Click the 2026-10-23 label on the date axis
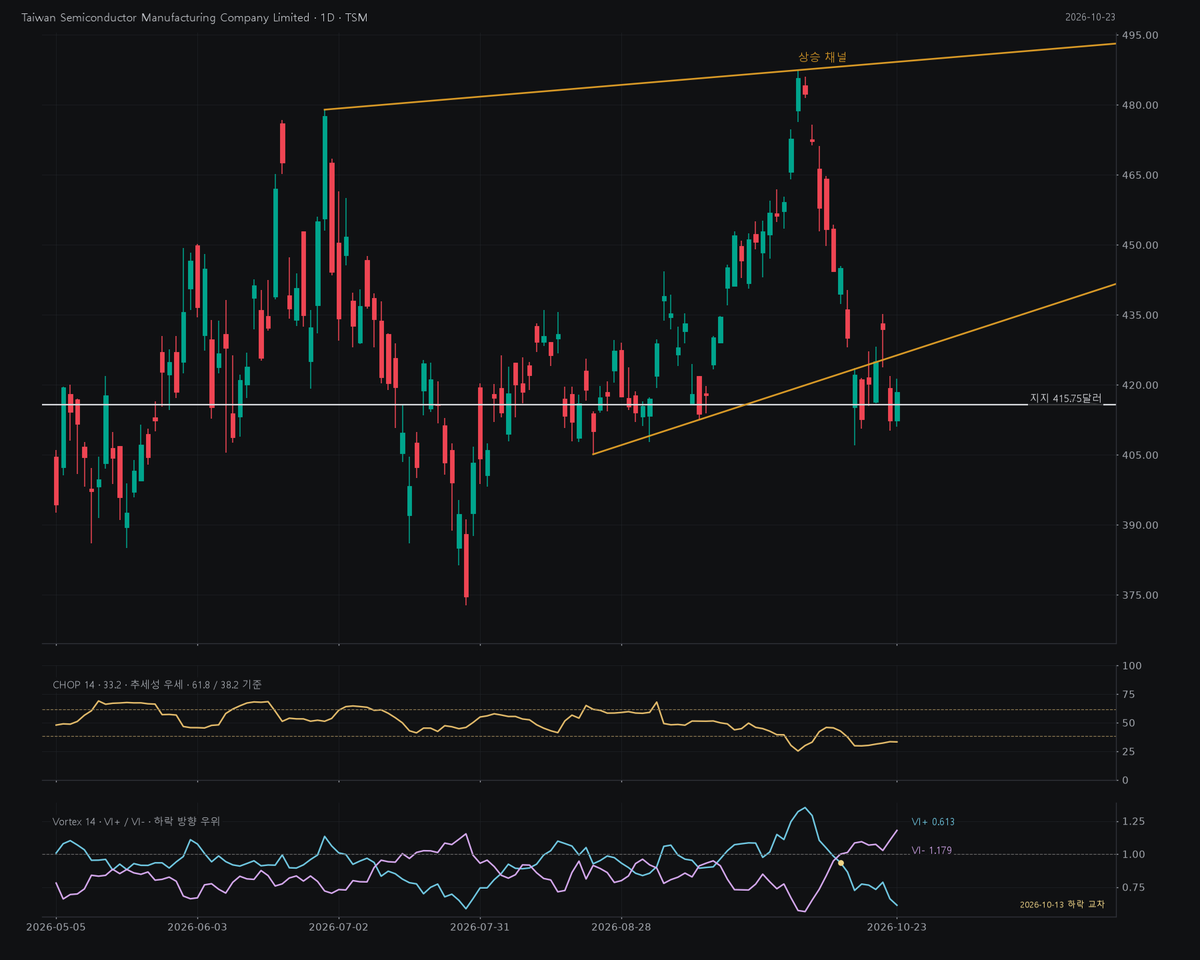The width and height of the screenshot is (1200, 960). [896, 927]
